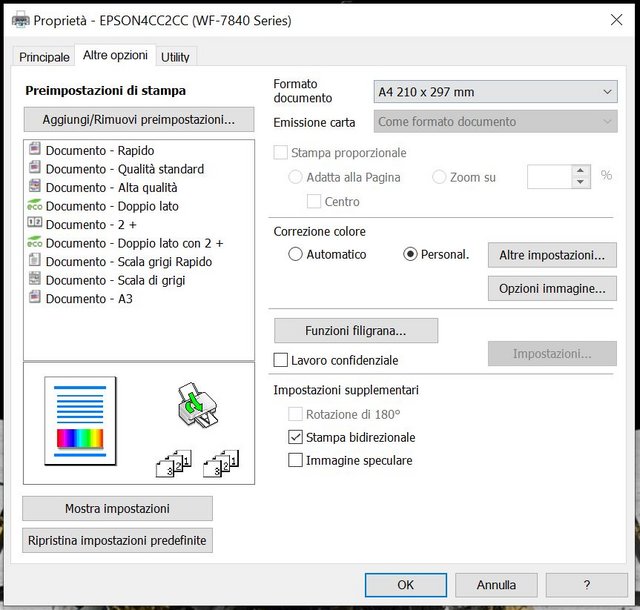The width and height of the screenshot is (640, 610).
Task: Select preset text Documento - Doppio lato con 2 +
Action: [135, 243]
